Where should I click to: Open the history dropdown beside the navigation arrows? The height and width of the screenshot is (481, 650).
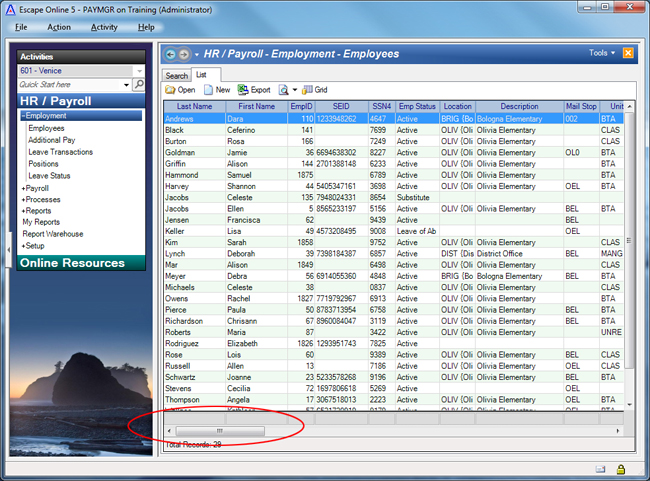tap(196, 54)
